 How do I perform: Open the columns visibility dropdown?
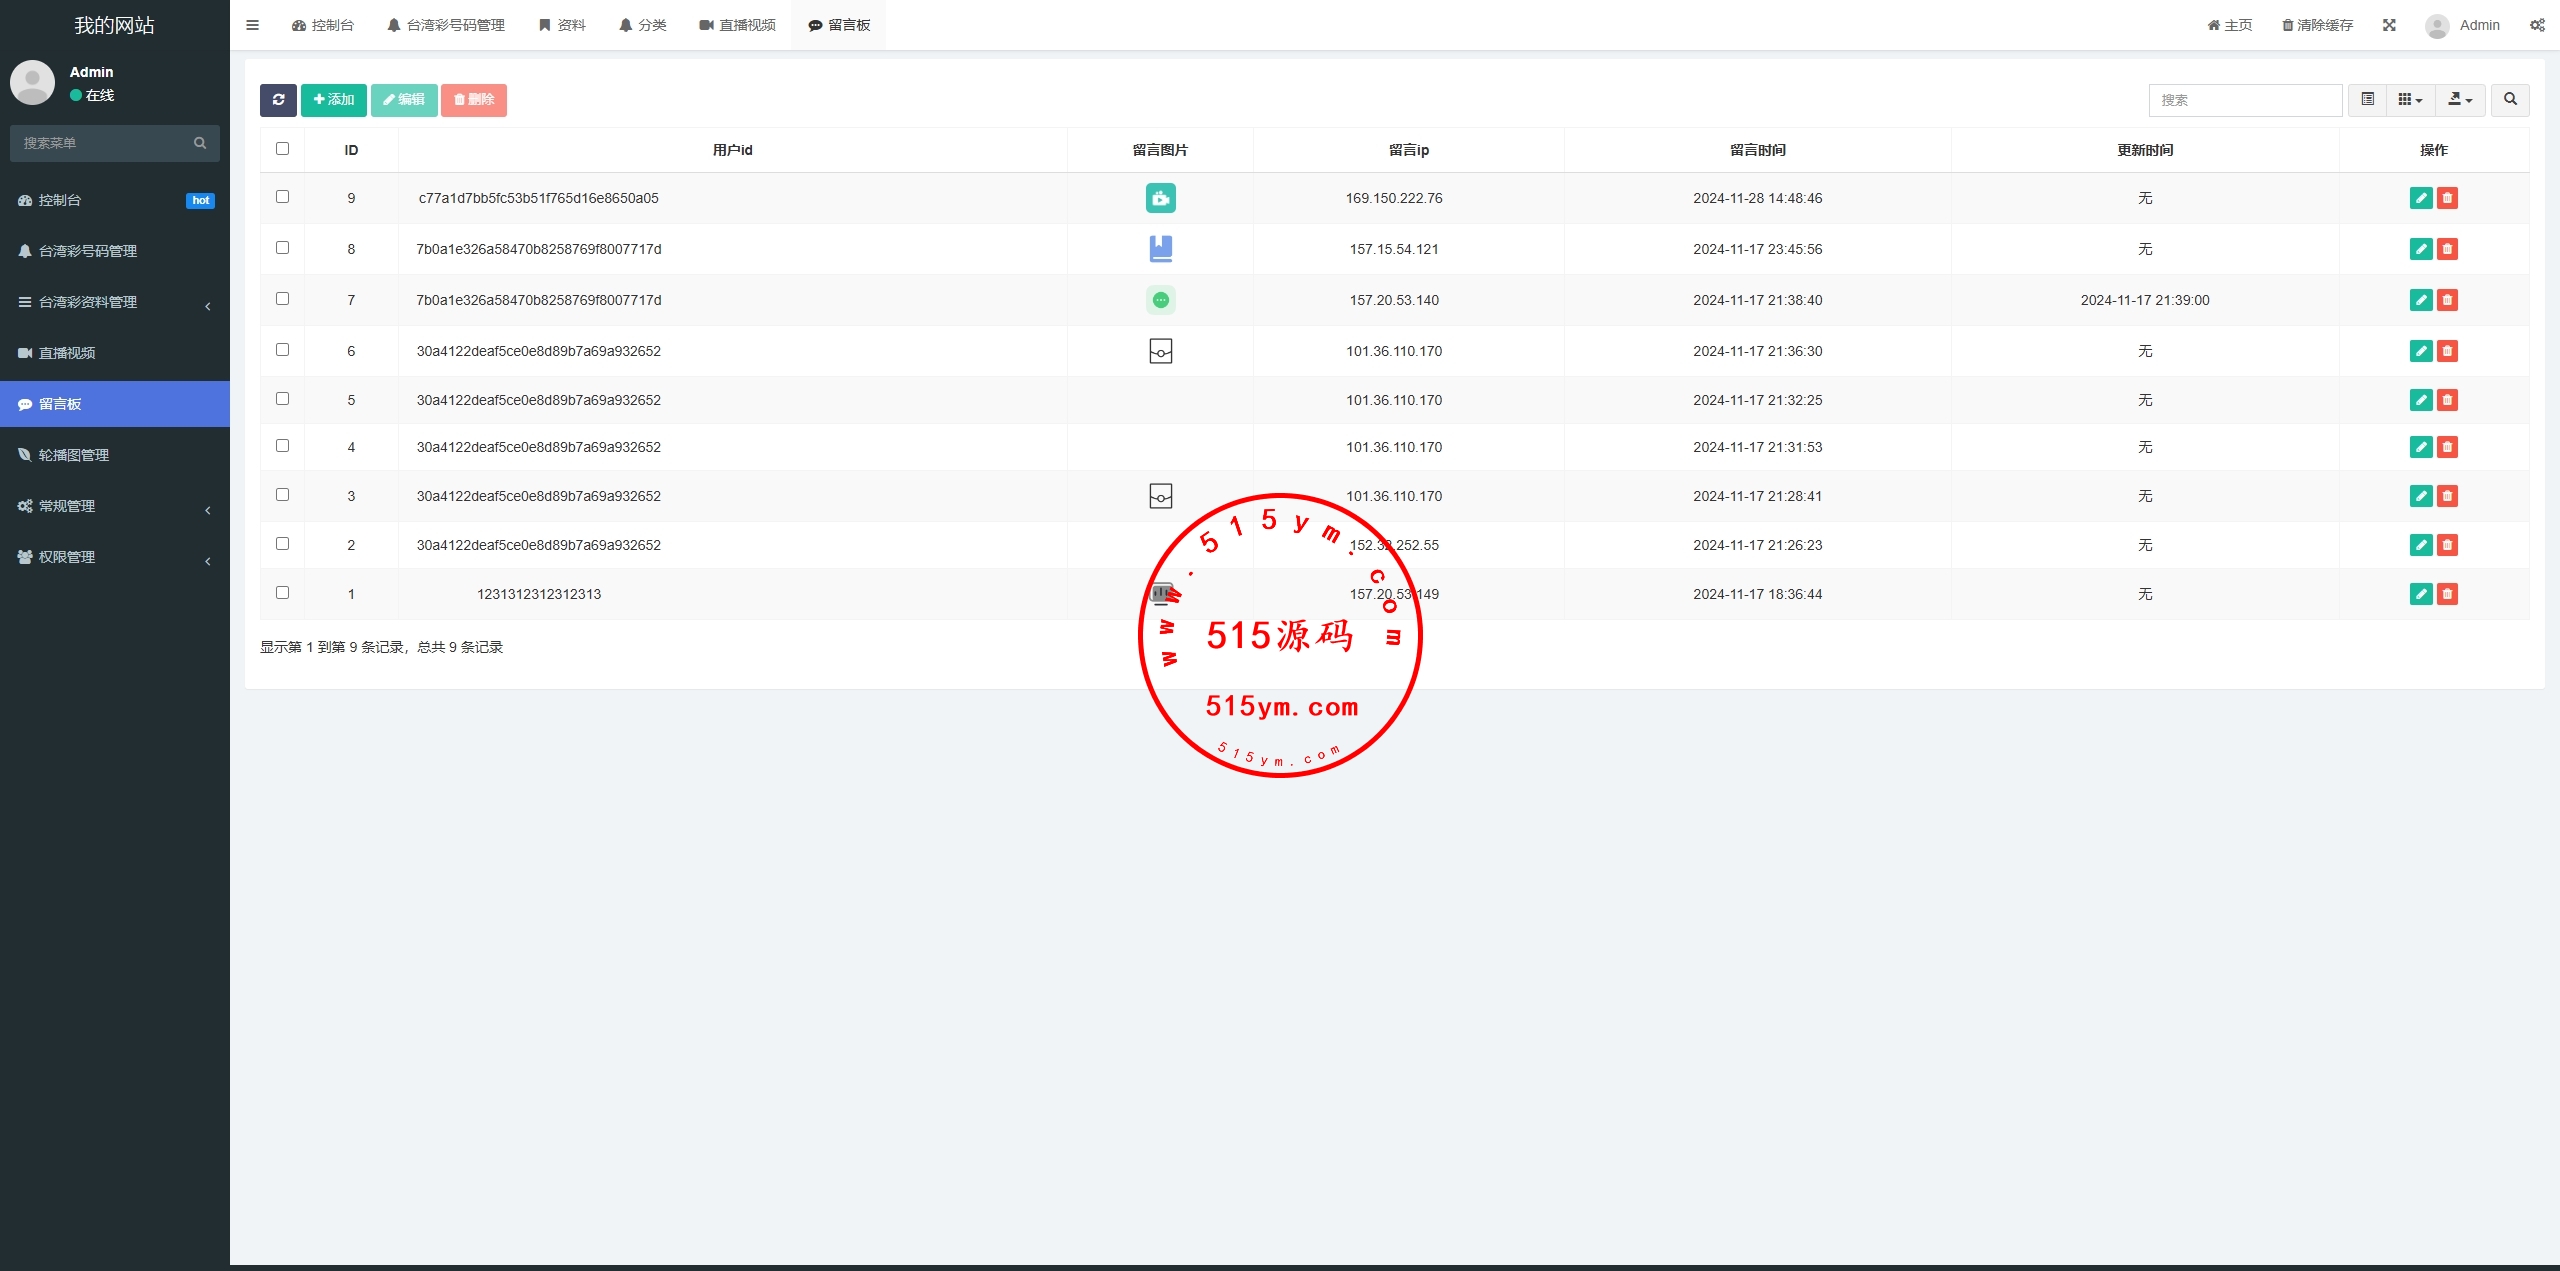coord(2410,100)
